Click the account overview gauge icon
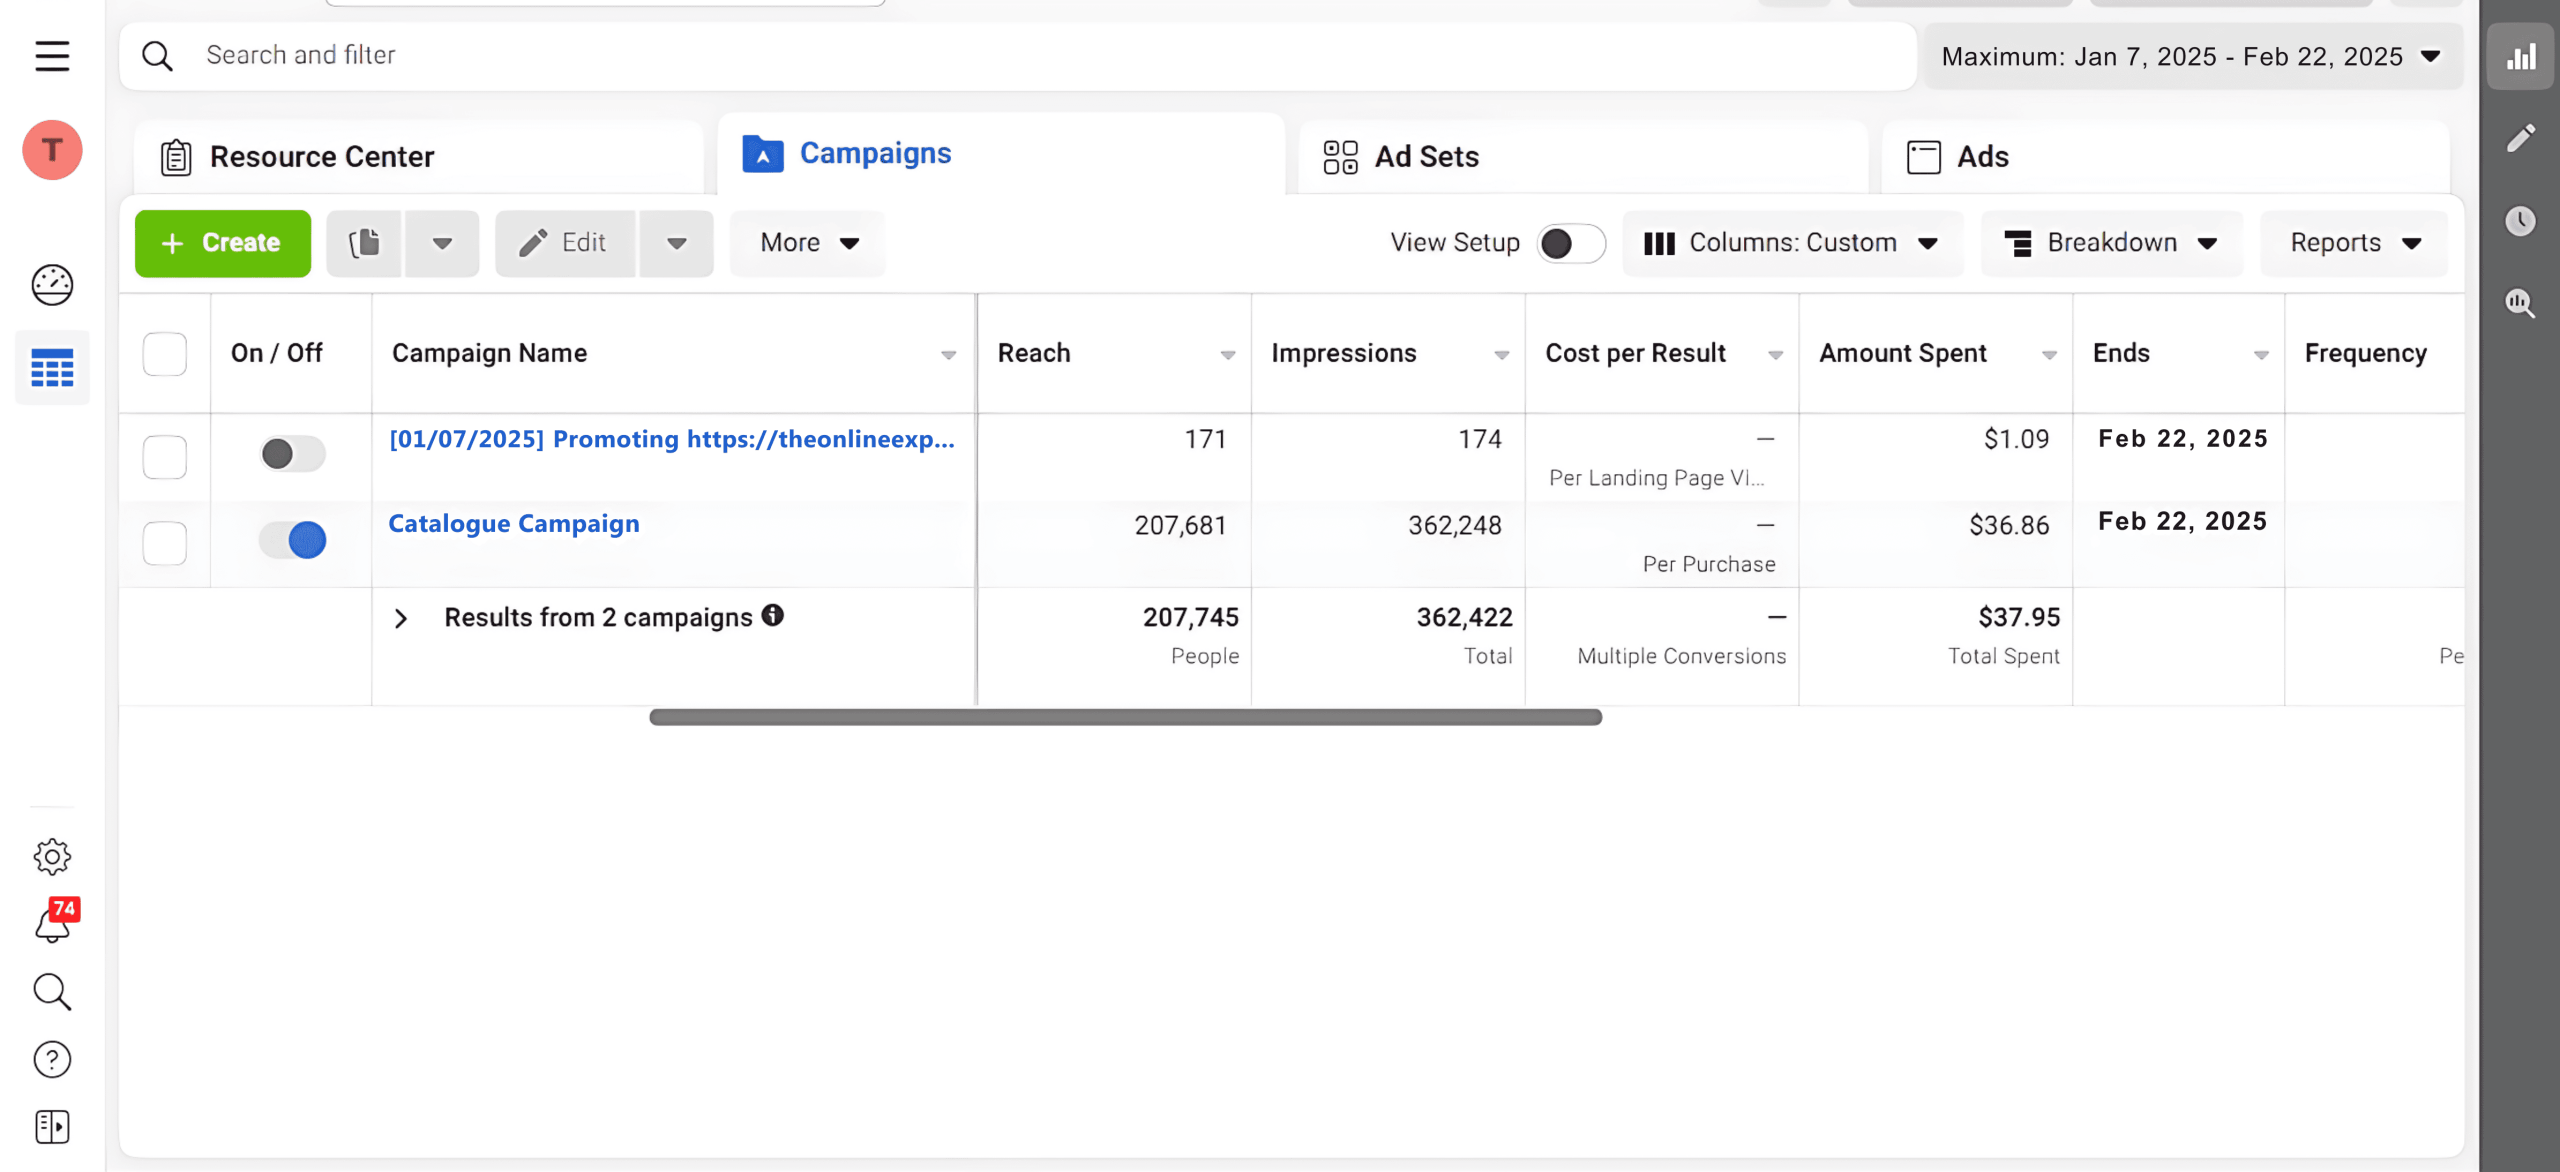Viewport: 2560px width, 1172px height. [x=52, y=285]
